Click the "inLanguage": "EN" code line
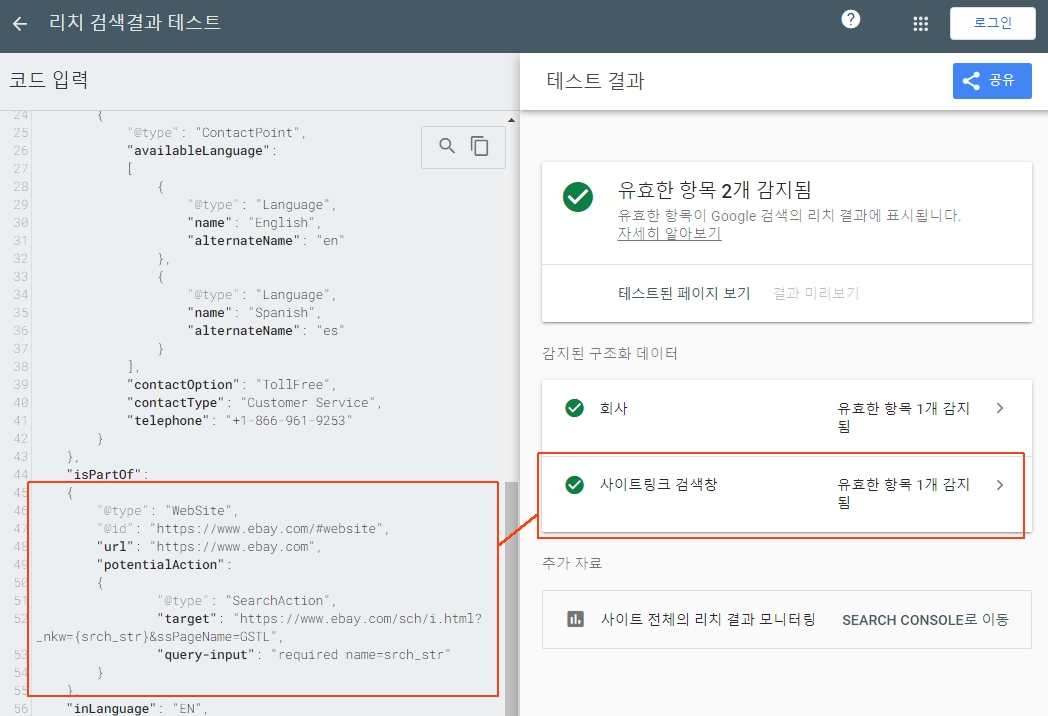The height and width of the screenshot is (716, 1048). tap(138, 708)
